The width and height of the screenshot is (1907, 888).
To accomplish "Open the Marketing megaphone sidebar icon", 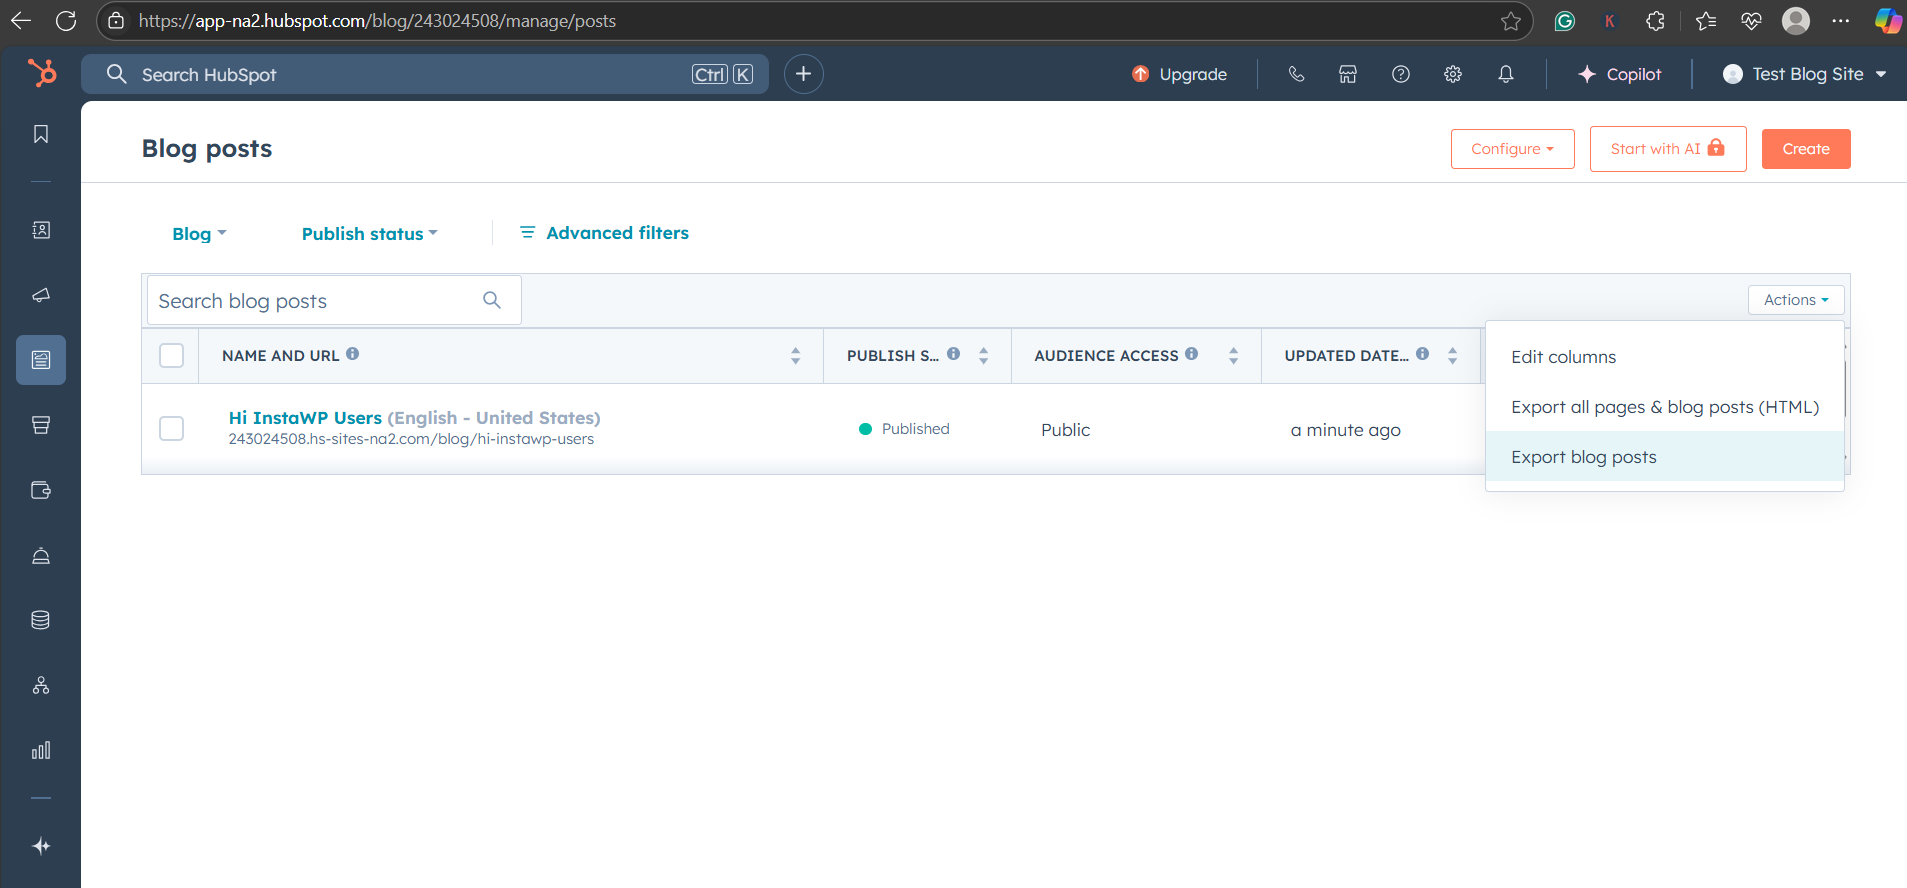I will [41, 295].
